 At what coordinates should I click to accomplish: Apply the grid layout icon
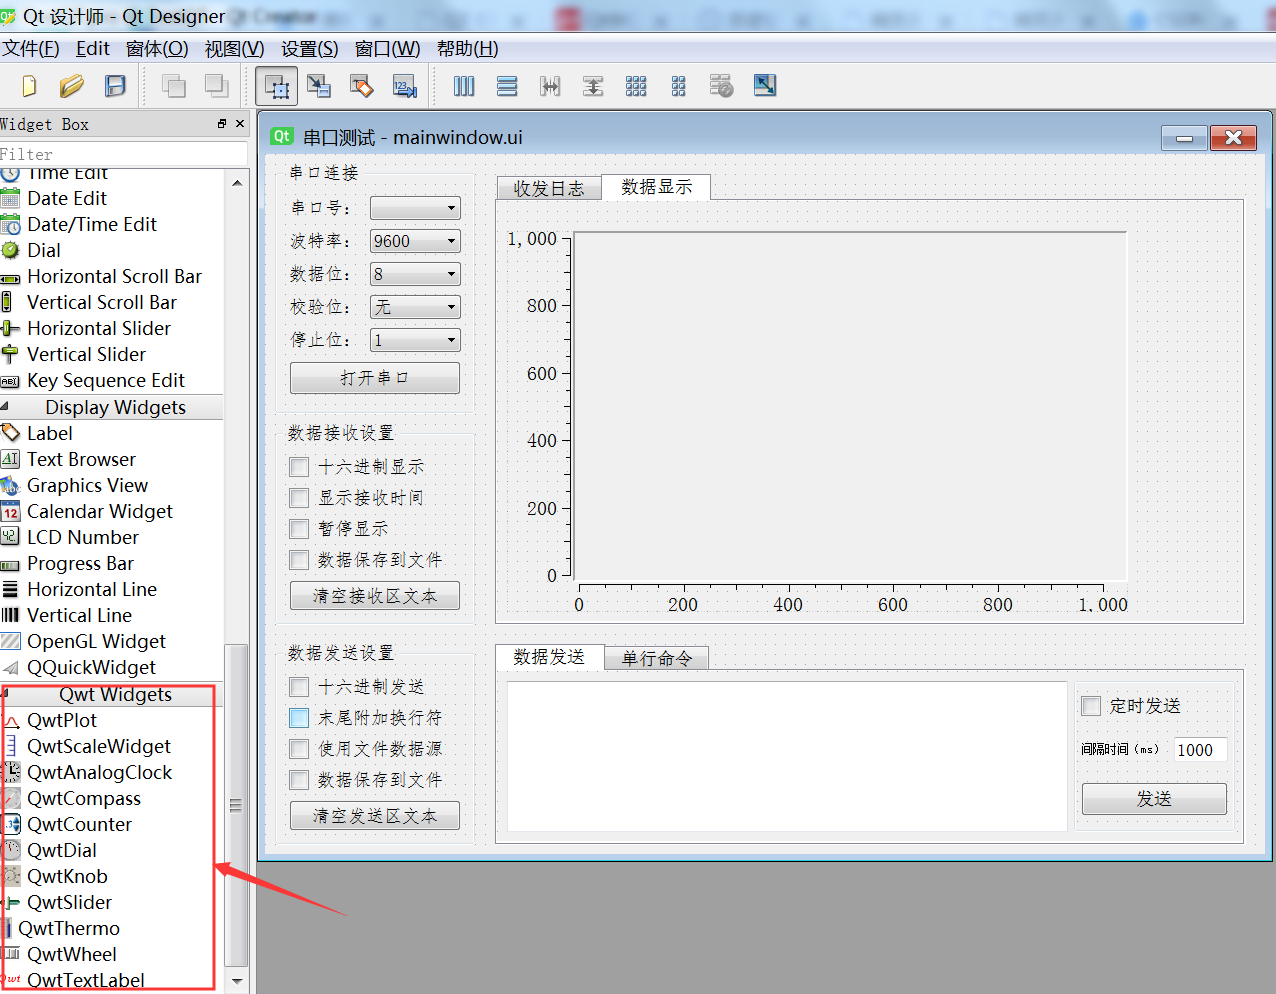(x=636, y=86)
